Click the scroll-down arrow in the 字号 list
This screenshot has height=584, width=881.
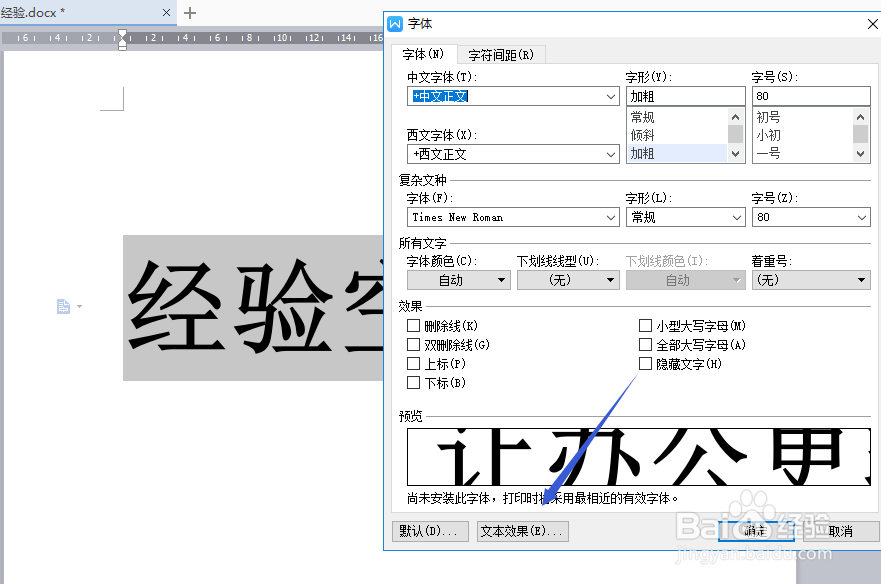pyautogui.click(x=860, y=152)
